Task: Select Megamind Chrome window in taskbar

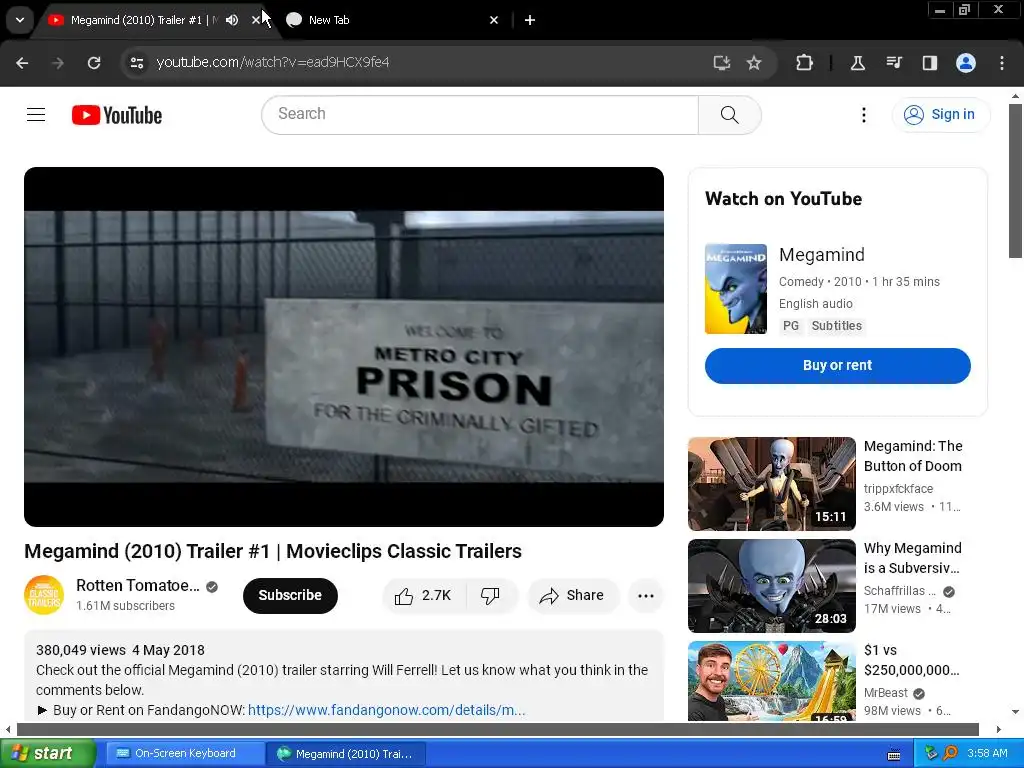Action: [x=346, y=754]
